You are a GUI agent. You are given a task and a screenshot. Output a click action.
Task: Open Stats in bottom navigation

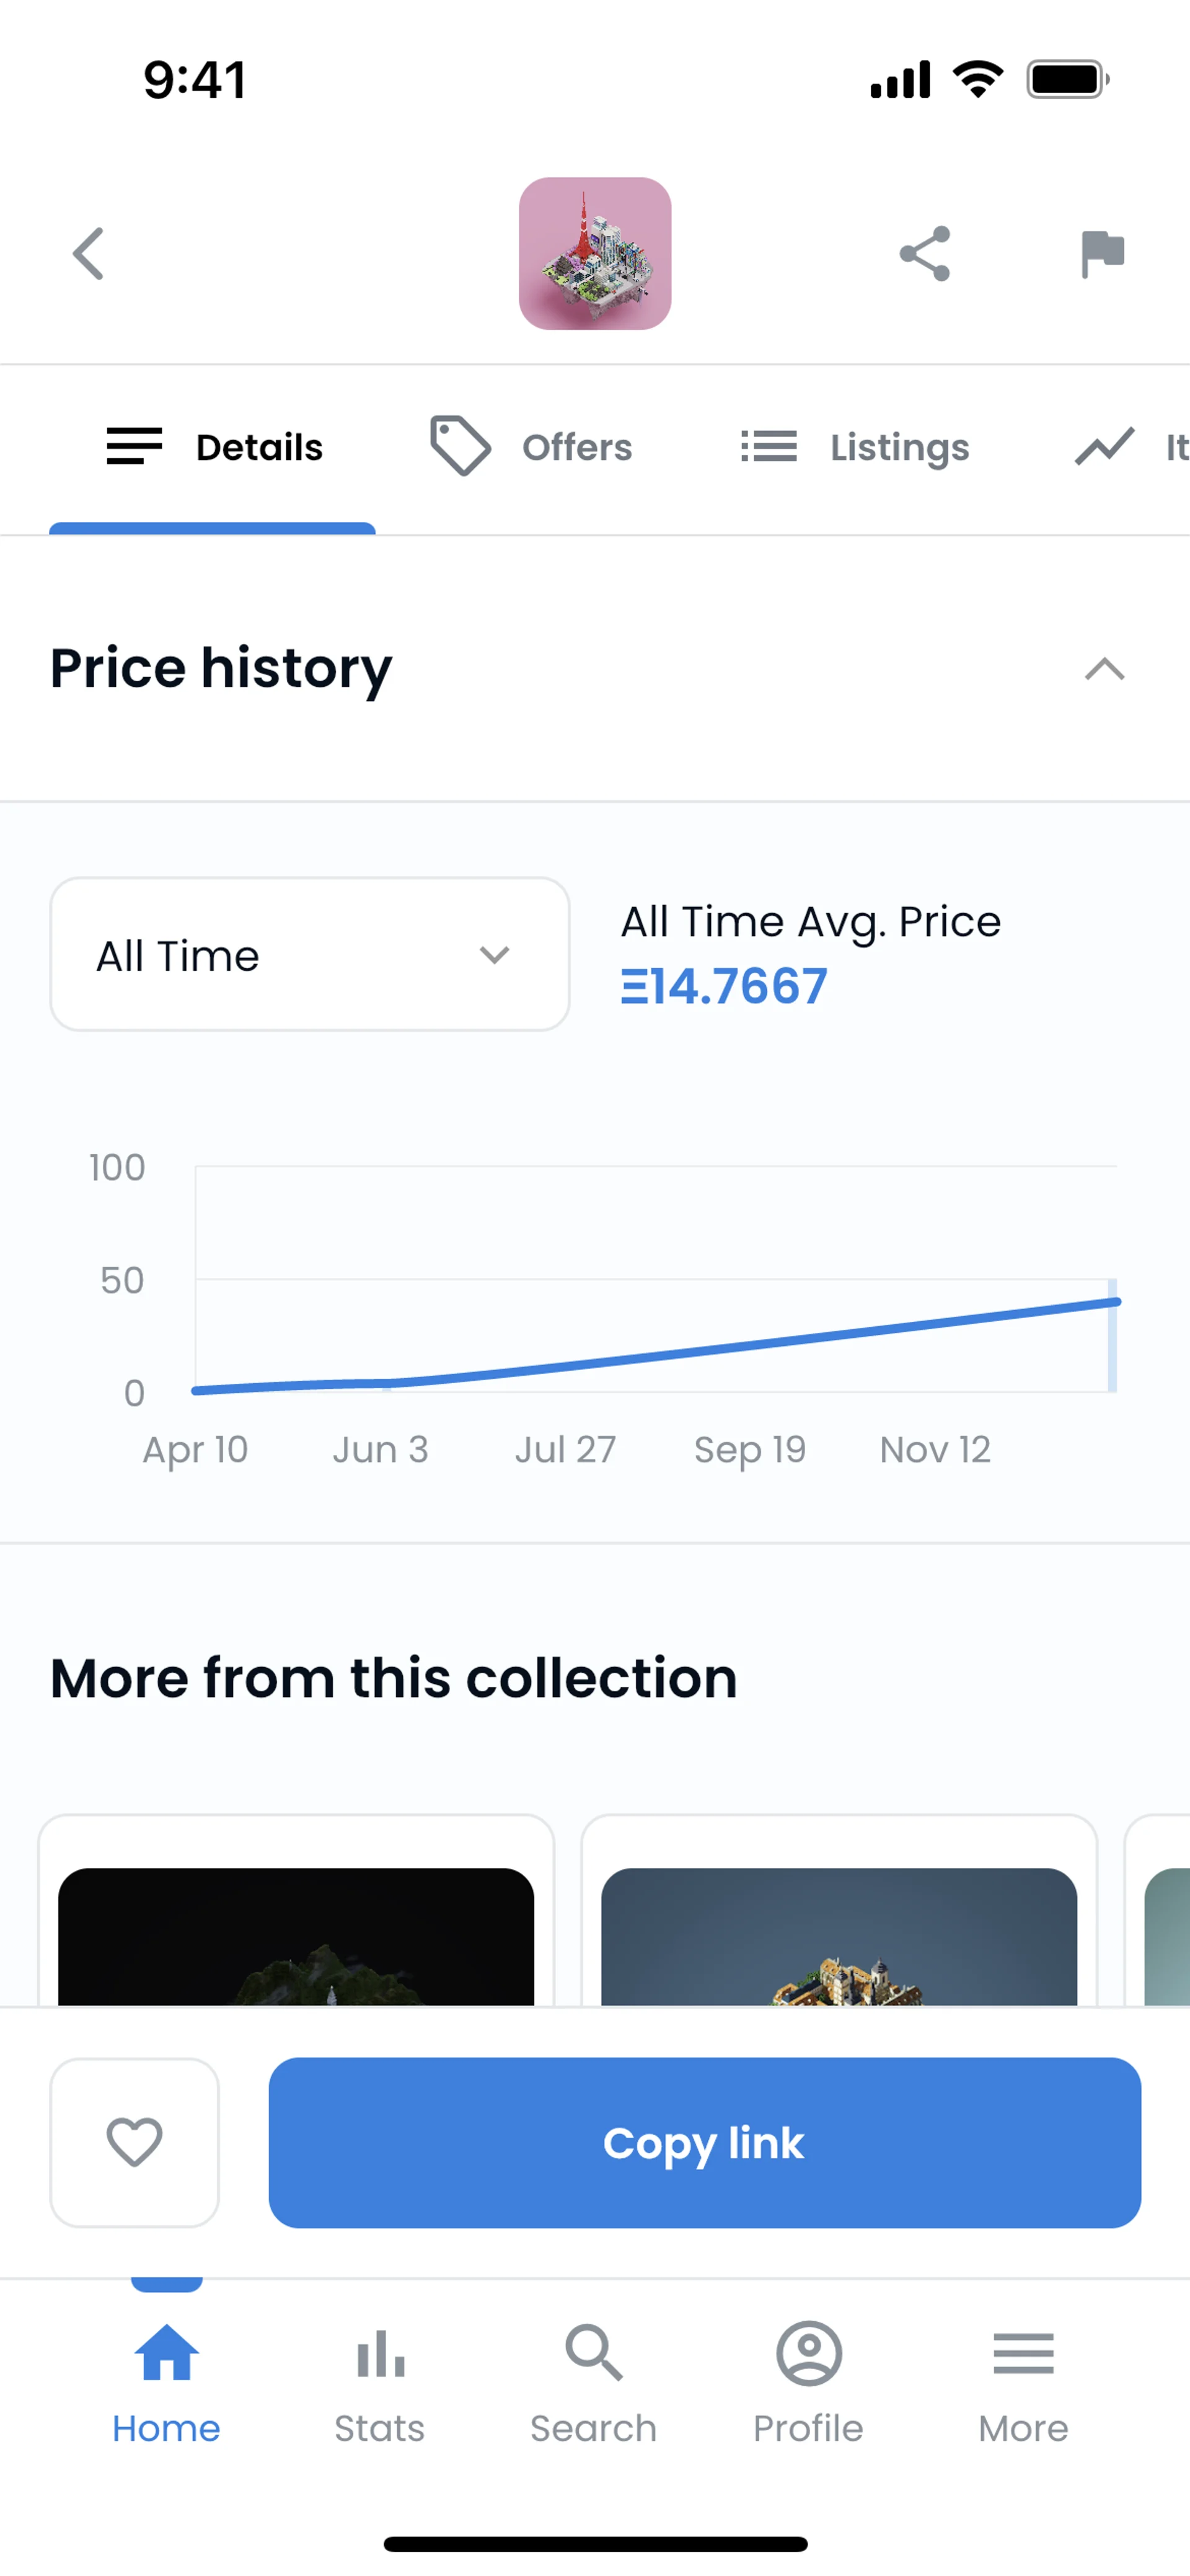[x=380, y=2384]
